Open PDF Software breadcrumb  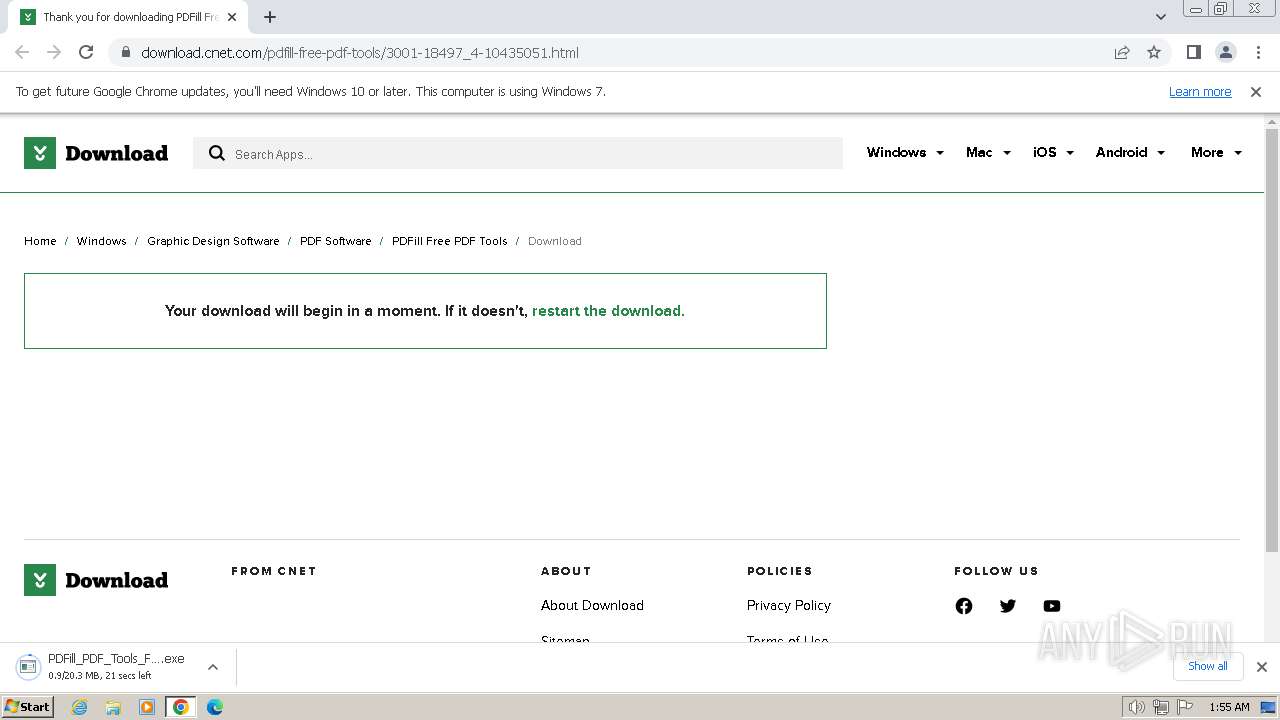335,241
